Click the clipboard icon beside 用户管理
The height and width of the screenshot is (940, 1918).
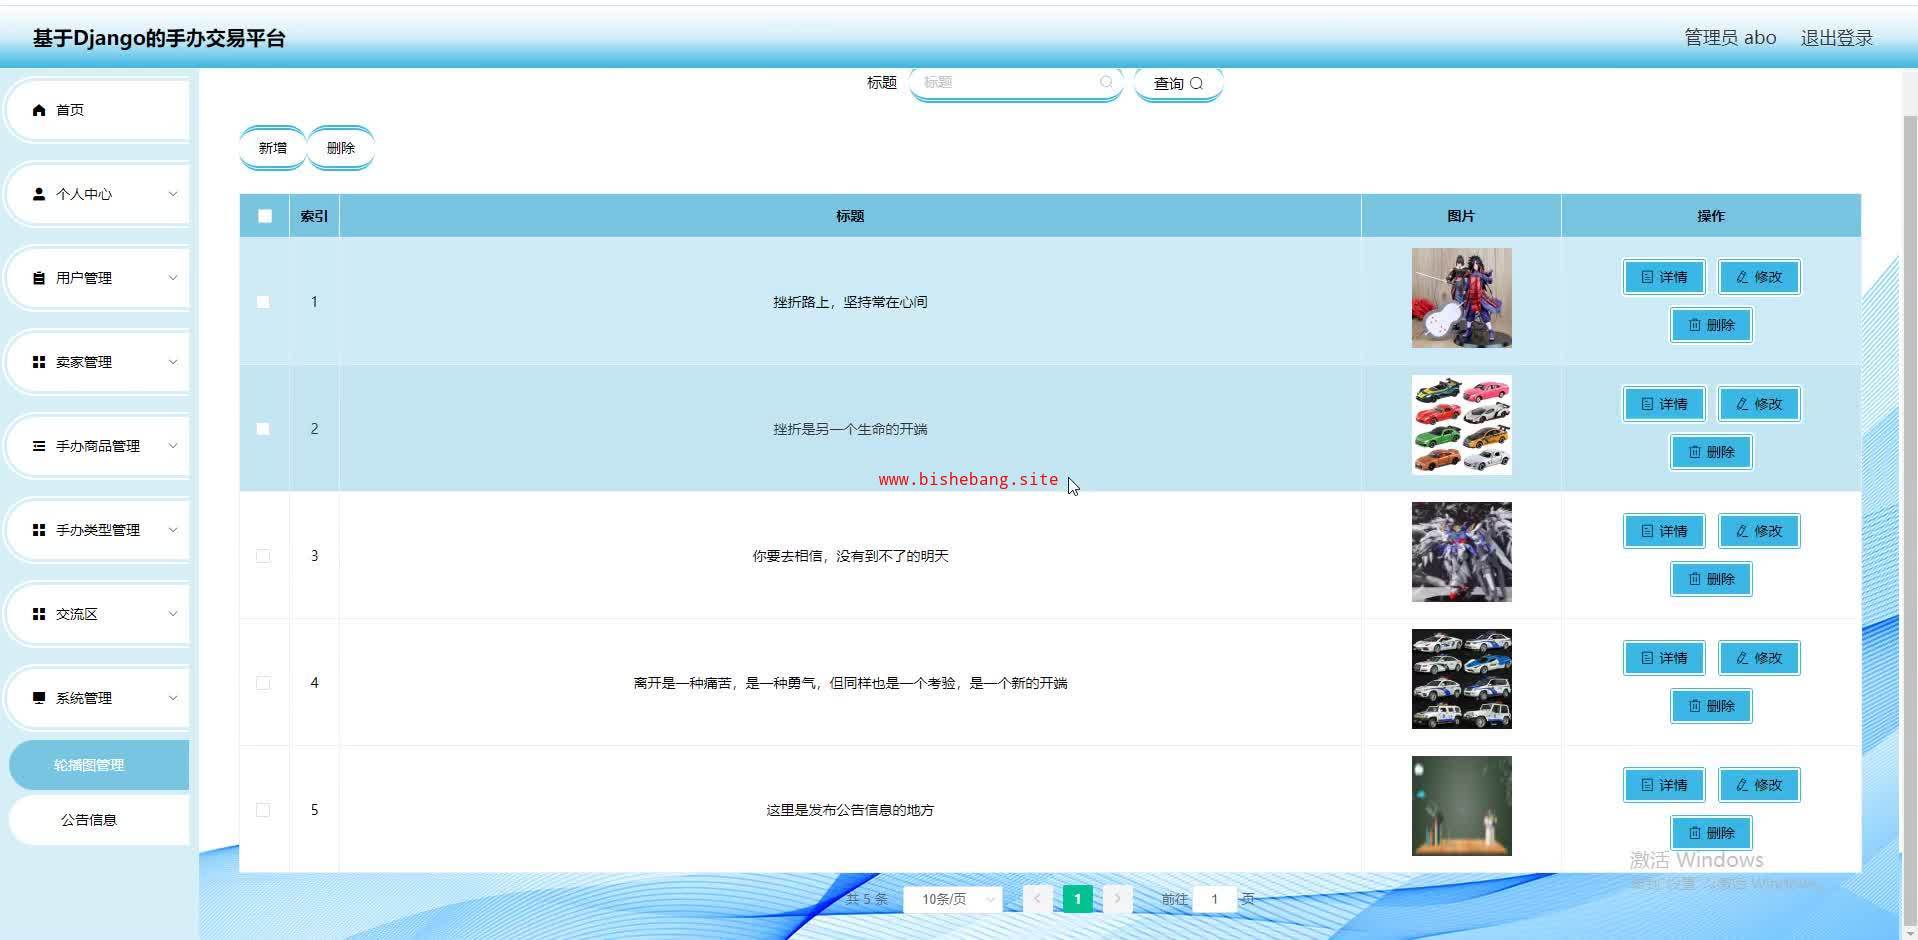pos(39,278)
